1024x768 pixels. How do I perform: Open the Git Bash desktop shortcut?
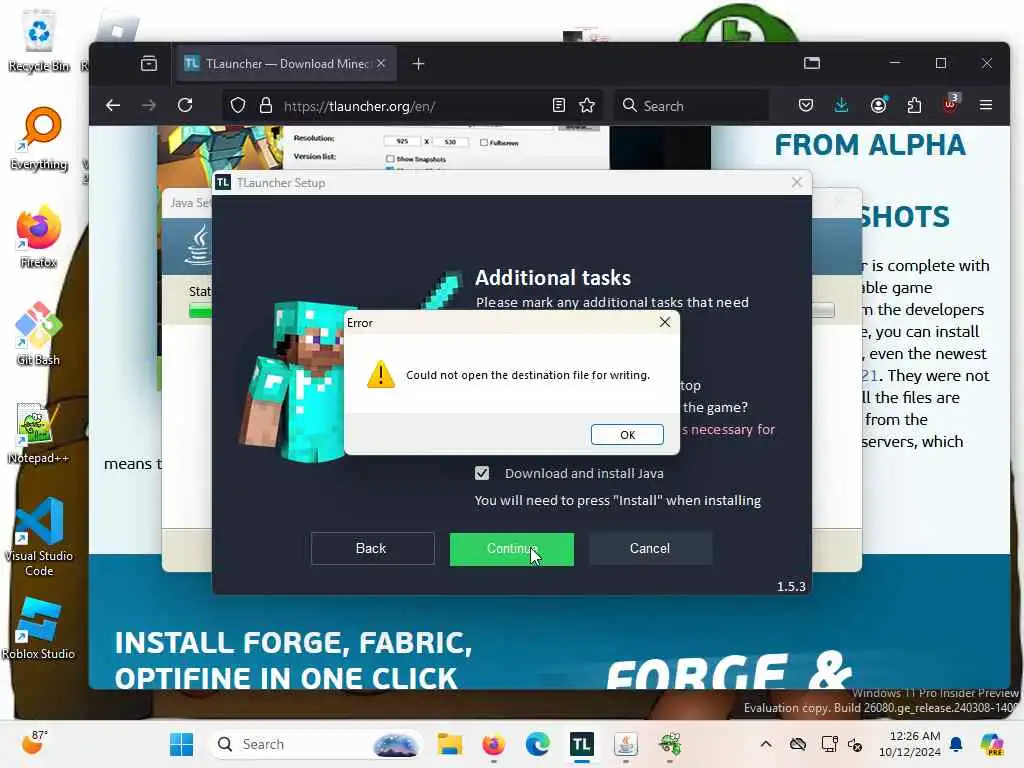[39, 334]
